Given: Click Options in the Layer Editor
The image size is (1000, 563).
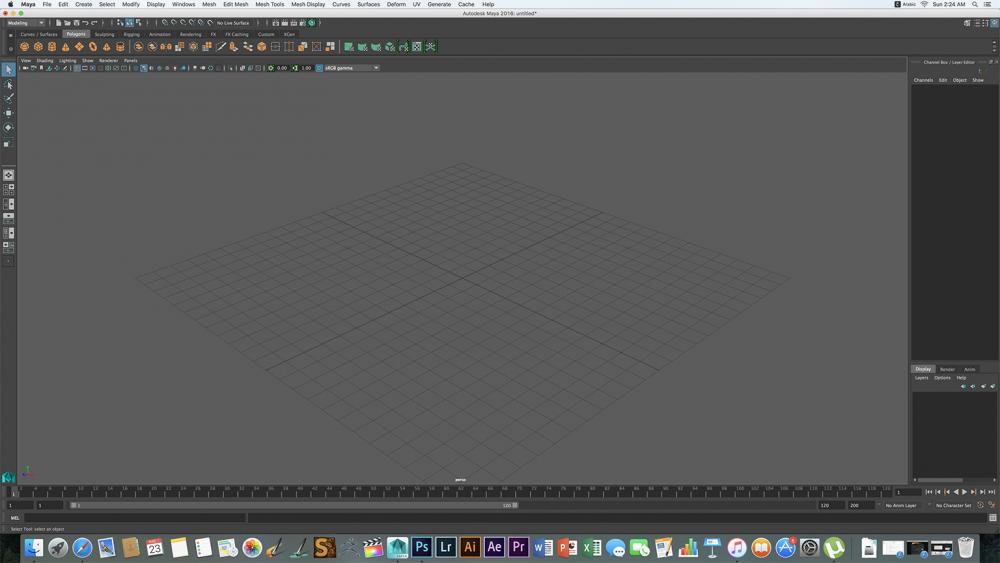Looking at the screenshot, I should (942, 377).
